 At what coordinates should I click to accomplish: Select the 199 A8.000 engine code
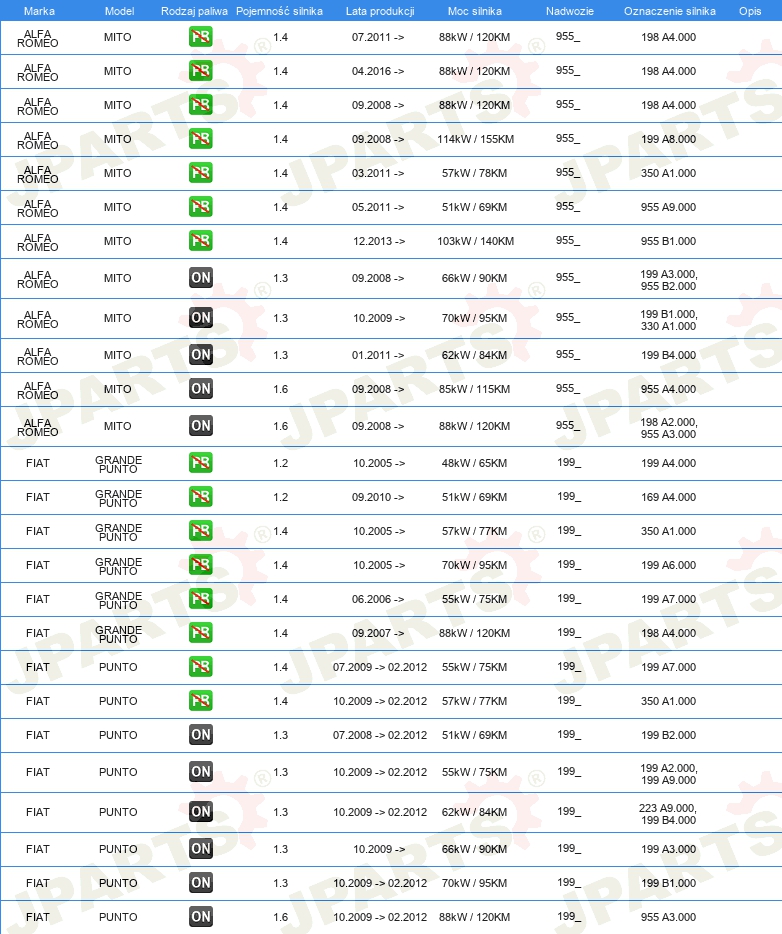click(x=668, y=139)
